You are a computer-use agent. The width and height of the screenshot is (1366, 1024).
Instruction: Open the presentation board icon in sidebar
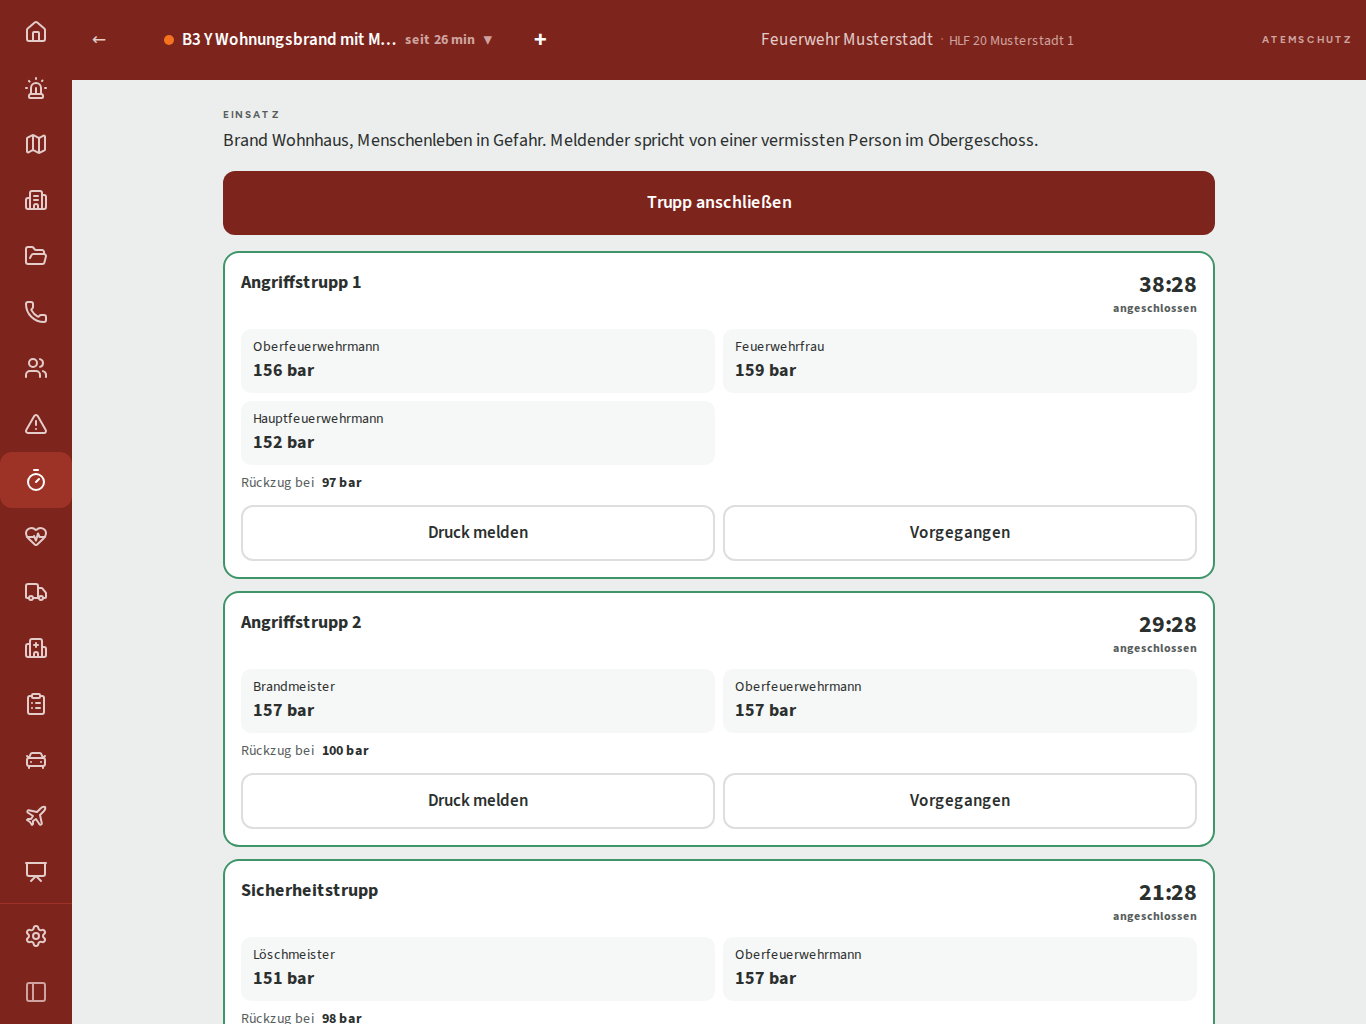36,872
